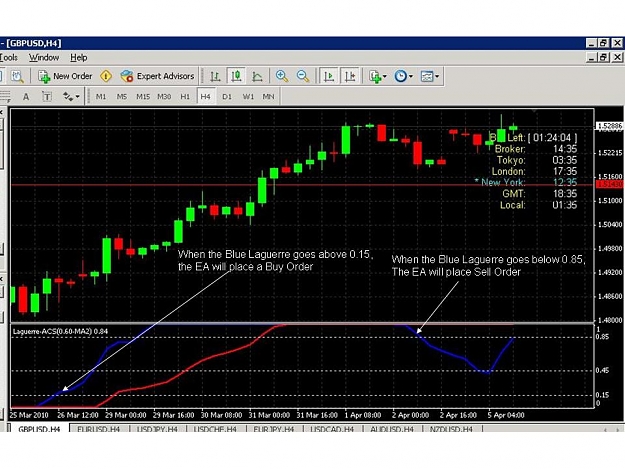Switch to H1 timeframe
Image resolution: width=625 pixels, height=469 pixels.
coord(185,96)
